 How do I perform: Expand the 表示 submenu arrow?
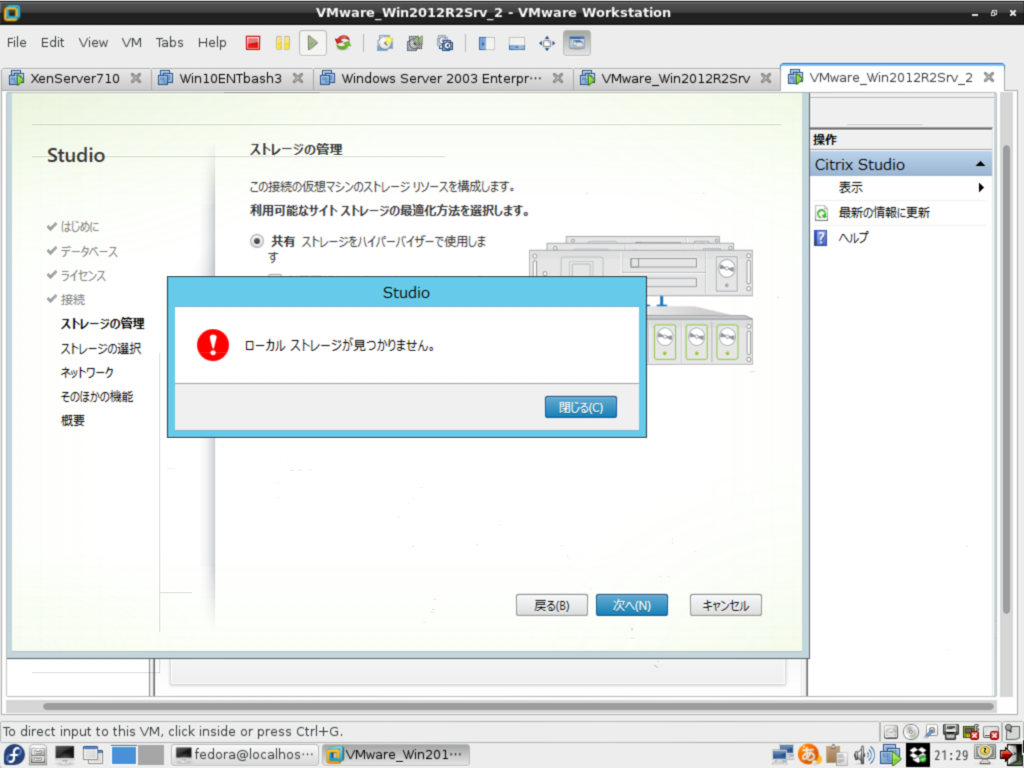point(981,188)
